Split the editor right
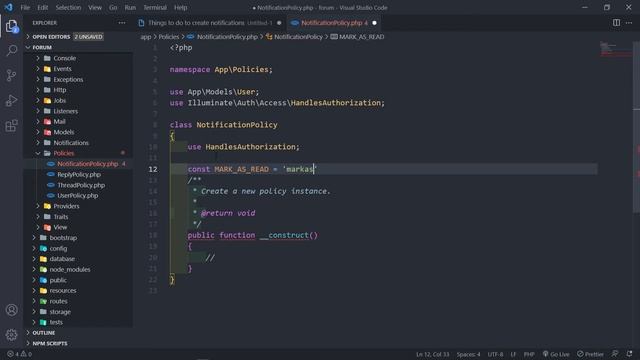Screen dimensions: 640x360 coord(616,23)
